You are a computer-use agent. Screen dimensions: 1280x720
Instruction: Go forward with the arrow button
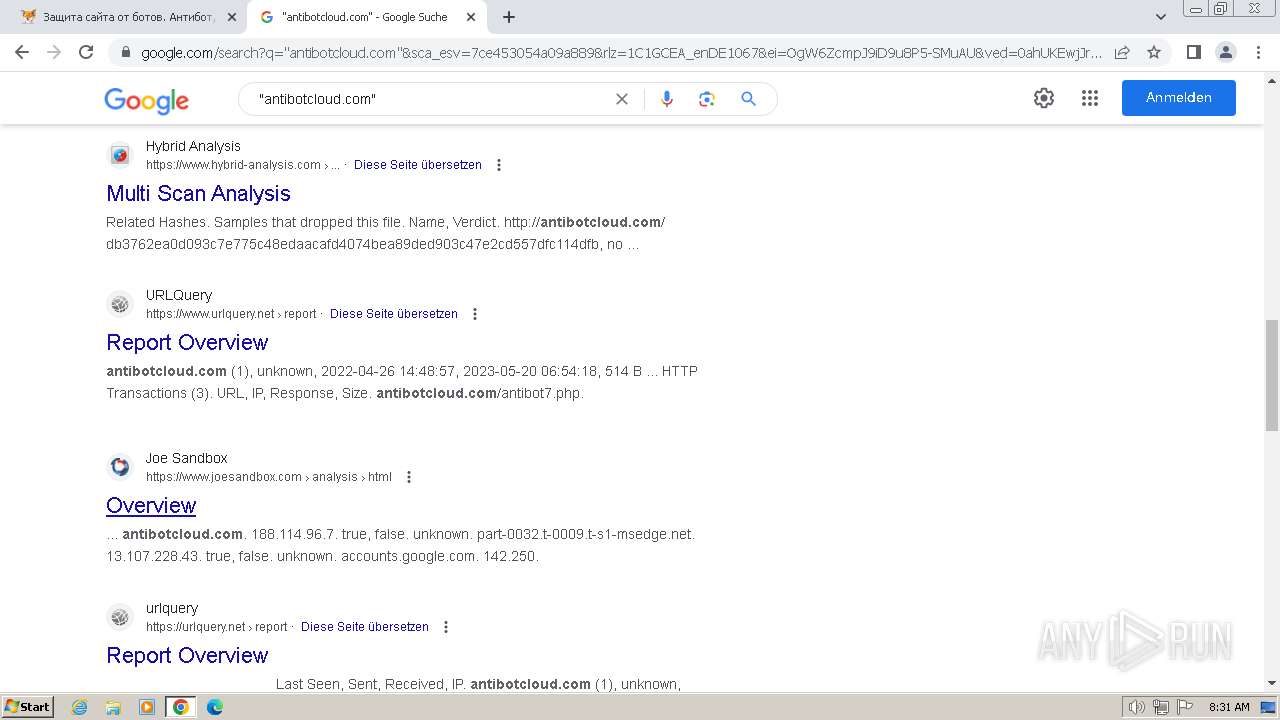pos(54,52)
